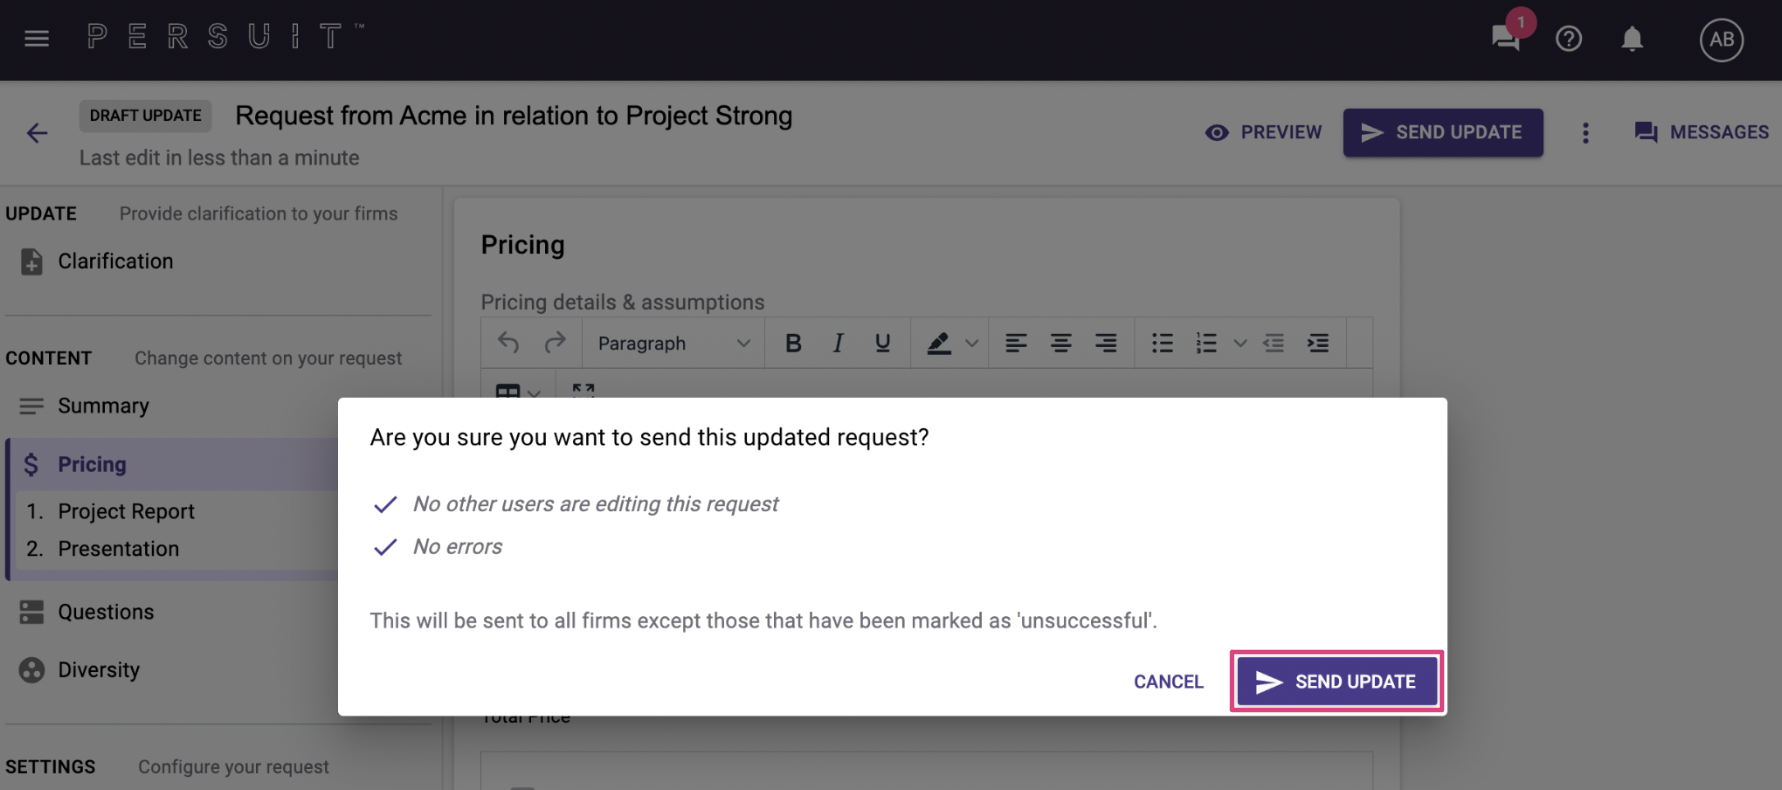Open the three-dot more options menu
Screen dimensions: 1782x790
click(x=1585, y=133)
